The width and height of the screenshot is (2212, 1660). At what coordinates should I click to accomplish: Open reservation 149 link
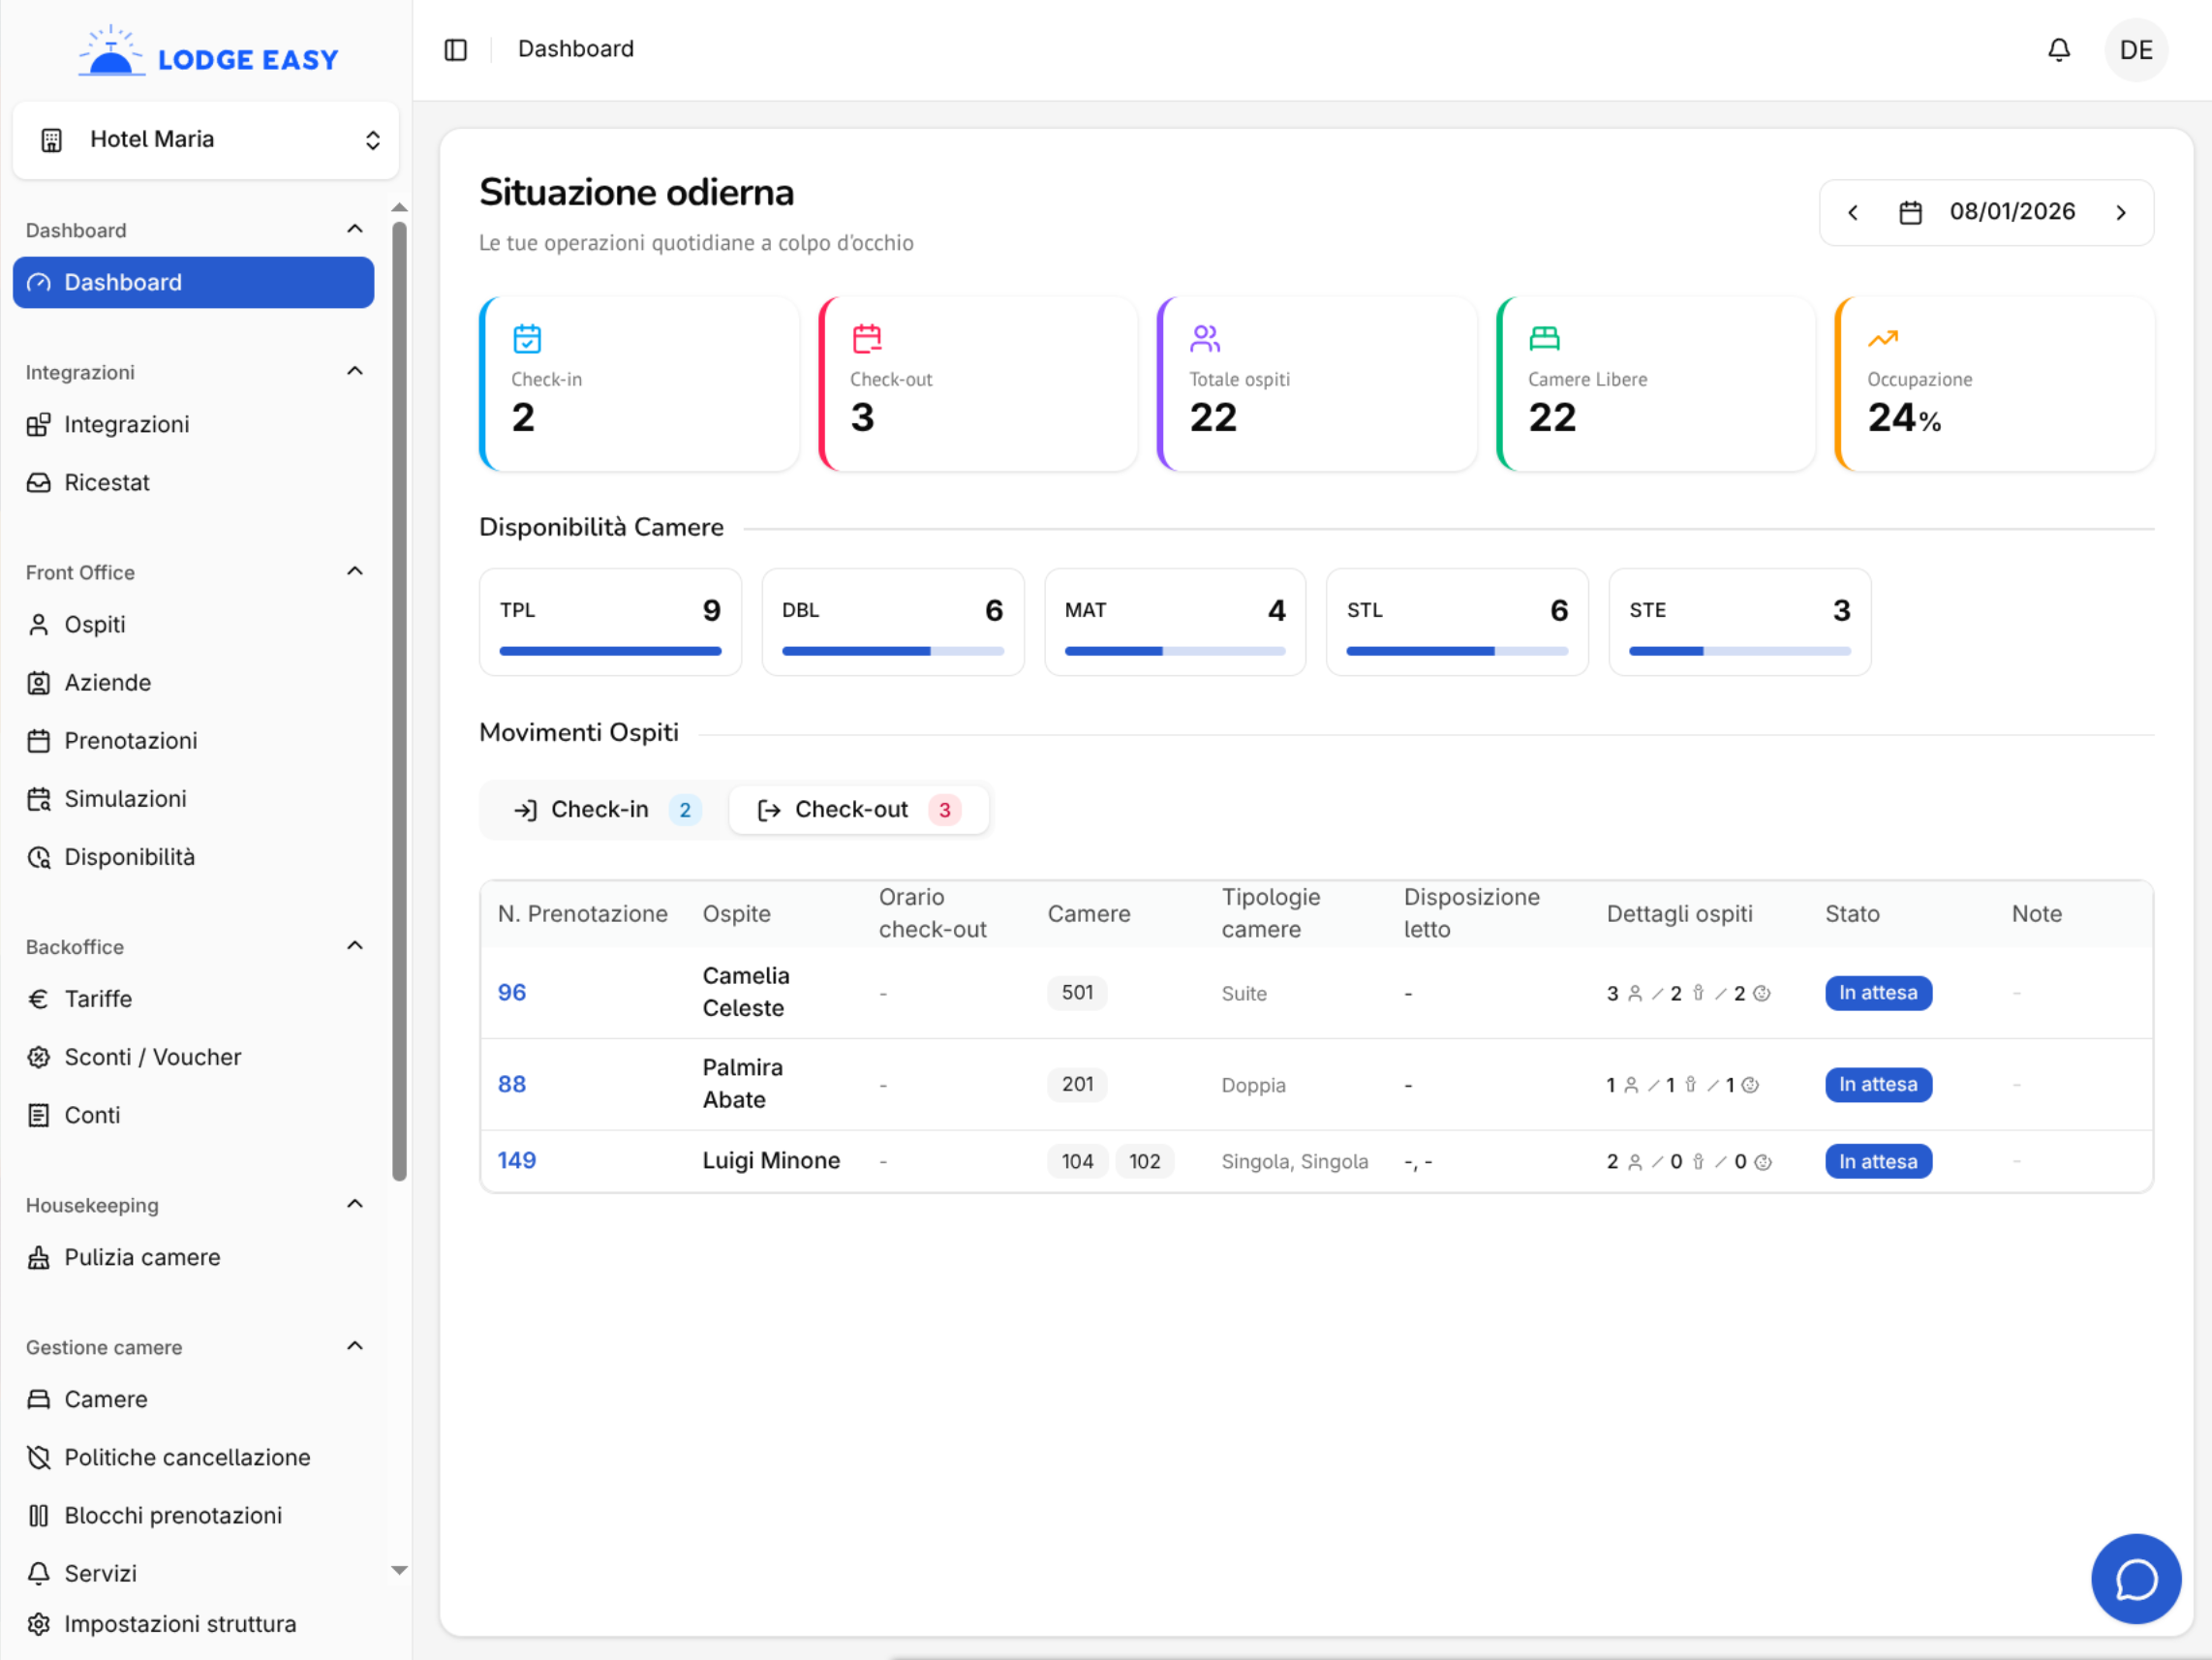coord(516,1160)
